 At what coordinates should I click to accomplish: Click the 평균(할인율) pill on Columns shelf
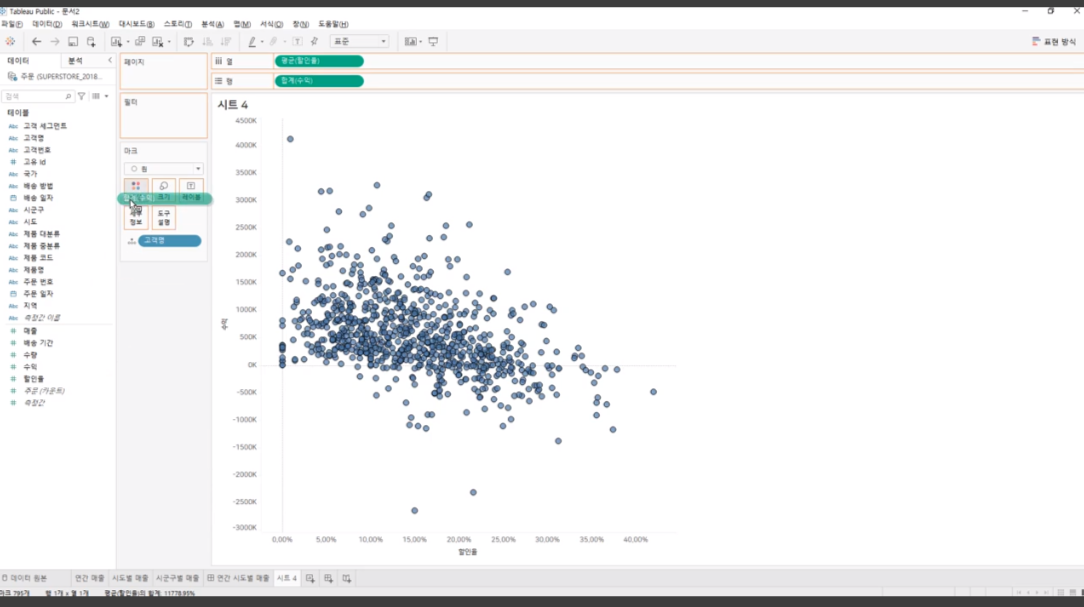pos(319,62)
